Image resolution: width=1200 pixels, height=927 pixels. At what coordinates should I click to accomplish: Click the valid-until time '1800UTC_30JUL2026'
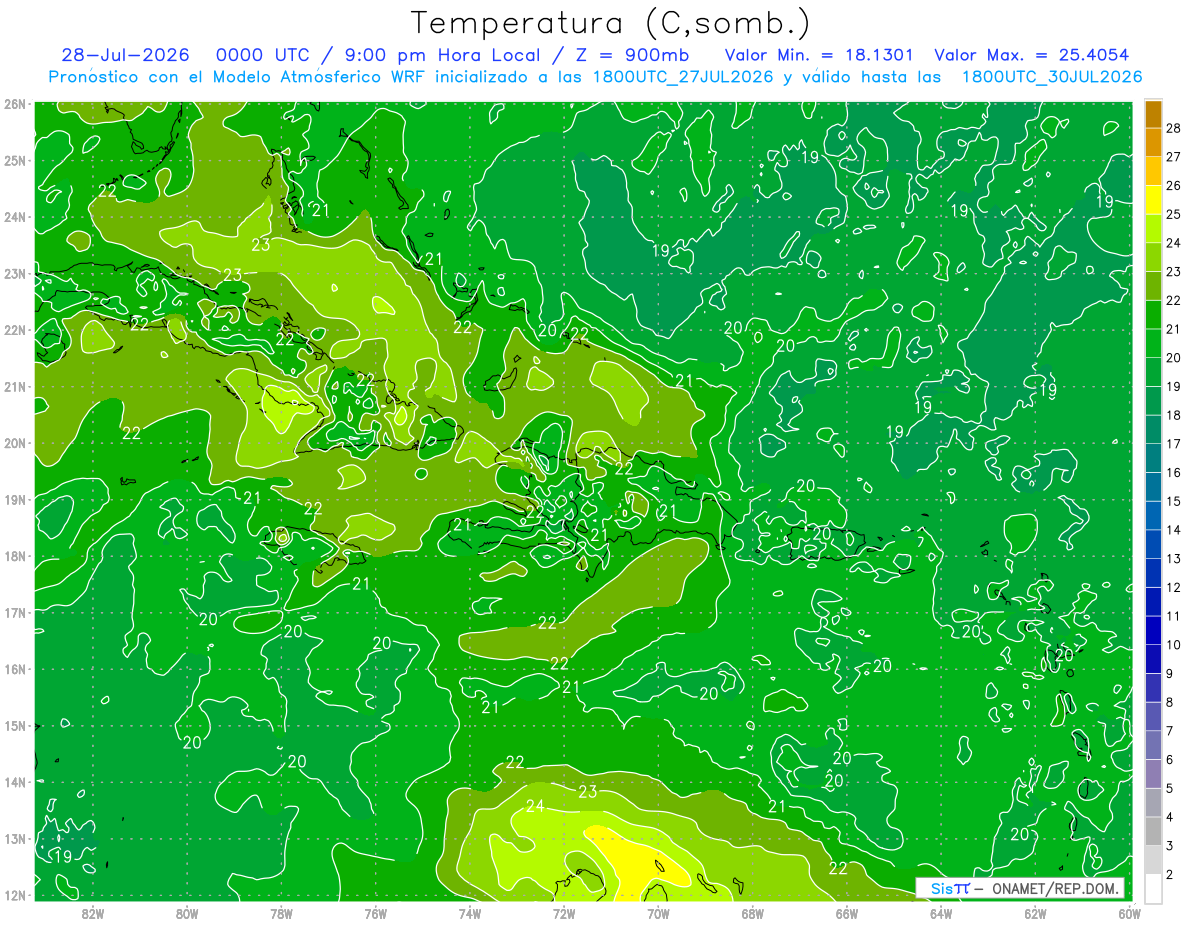[1051, 76]
